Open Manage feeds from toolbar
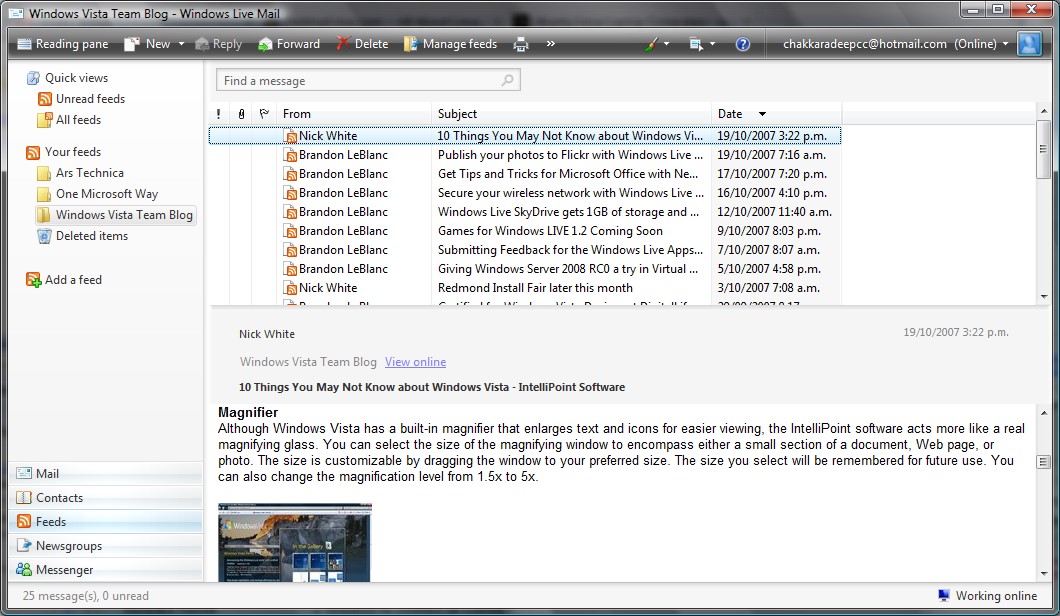 450,44
